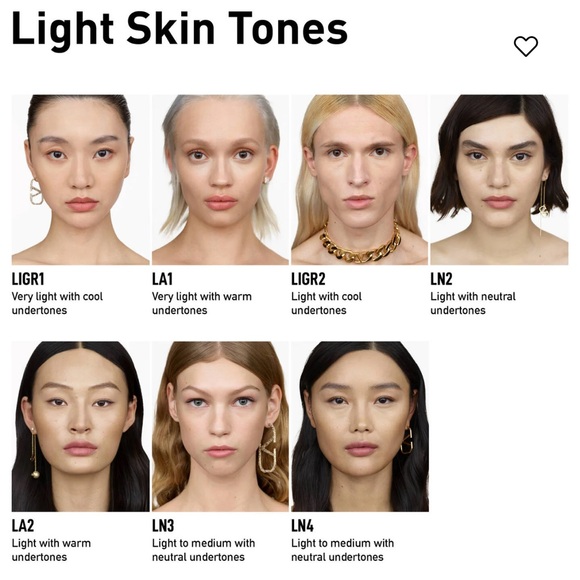The width and height of the screenshot is (580, 580).
Task: Select the LN2 shade model photo
Action: tap(499, 180)
